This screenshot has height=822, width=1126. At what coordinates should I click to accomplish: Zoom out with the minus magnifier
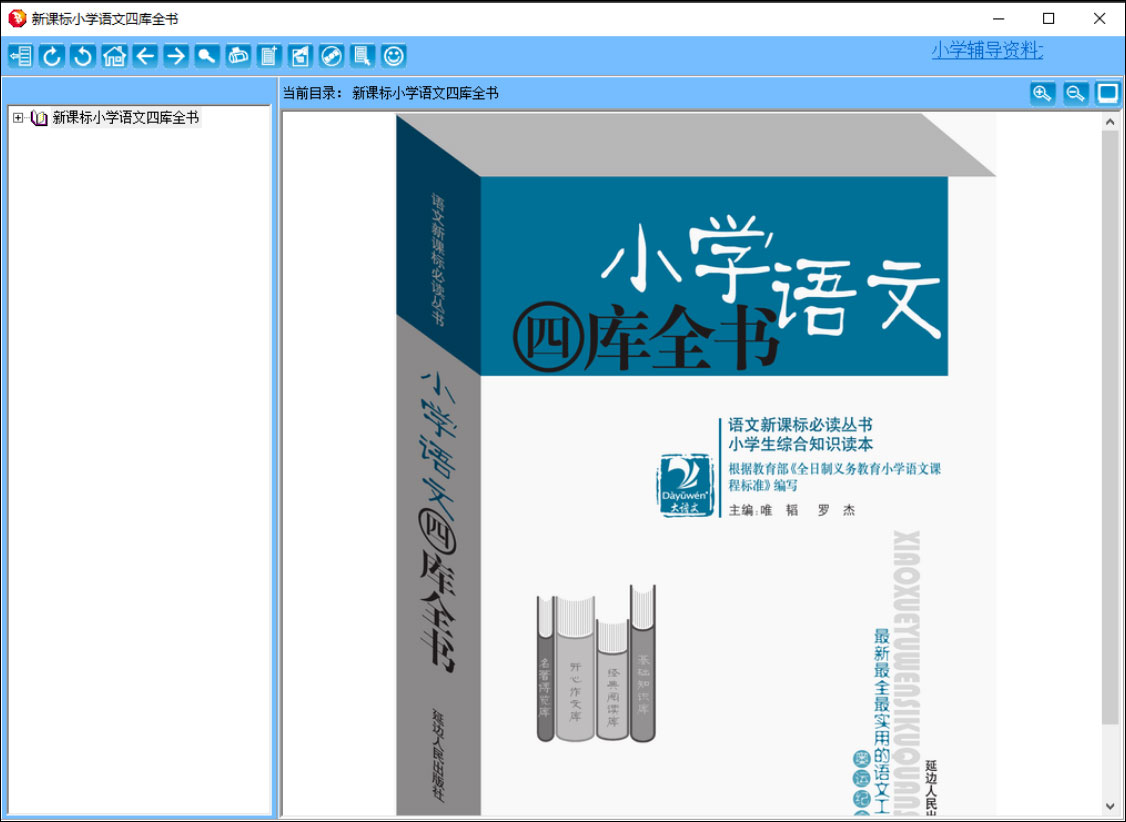pyautogui.click(x=1075, y=93)
